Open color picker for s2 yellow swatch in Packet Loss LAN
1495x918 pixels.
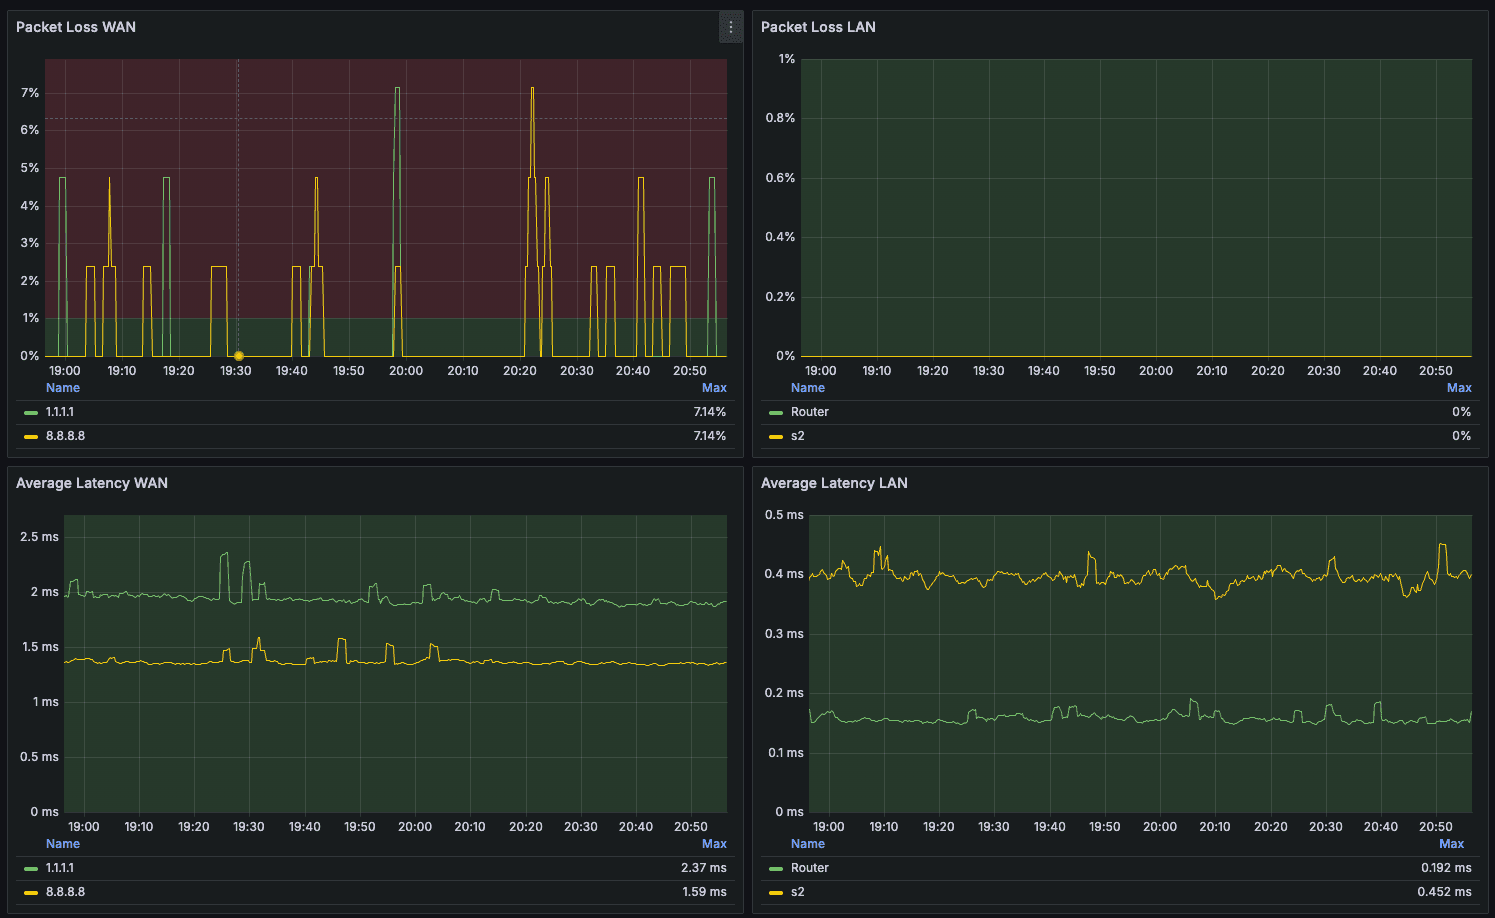[776, 437]
